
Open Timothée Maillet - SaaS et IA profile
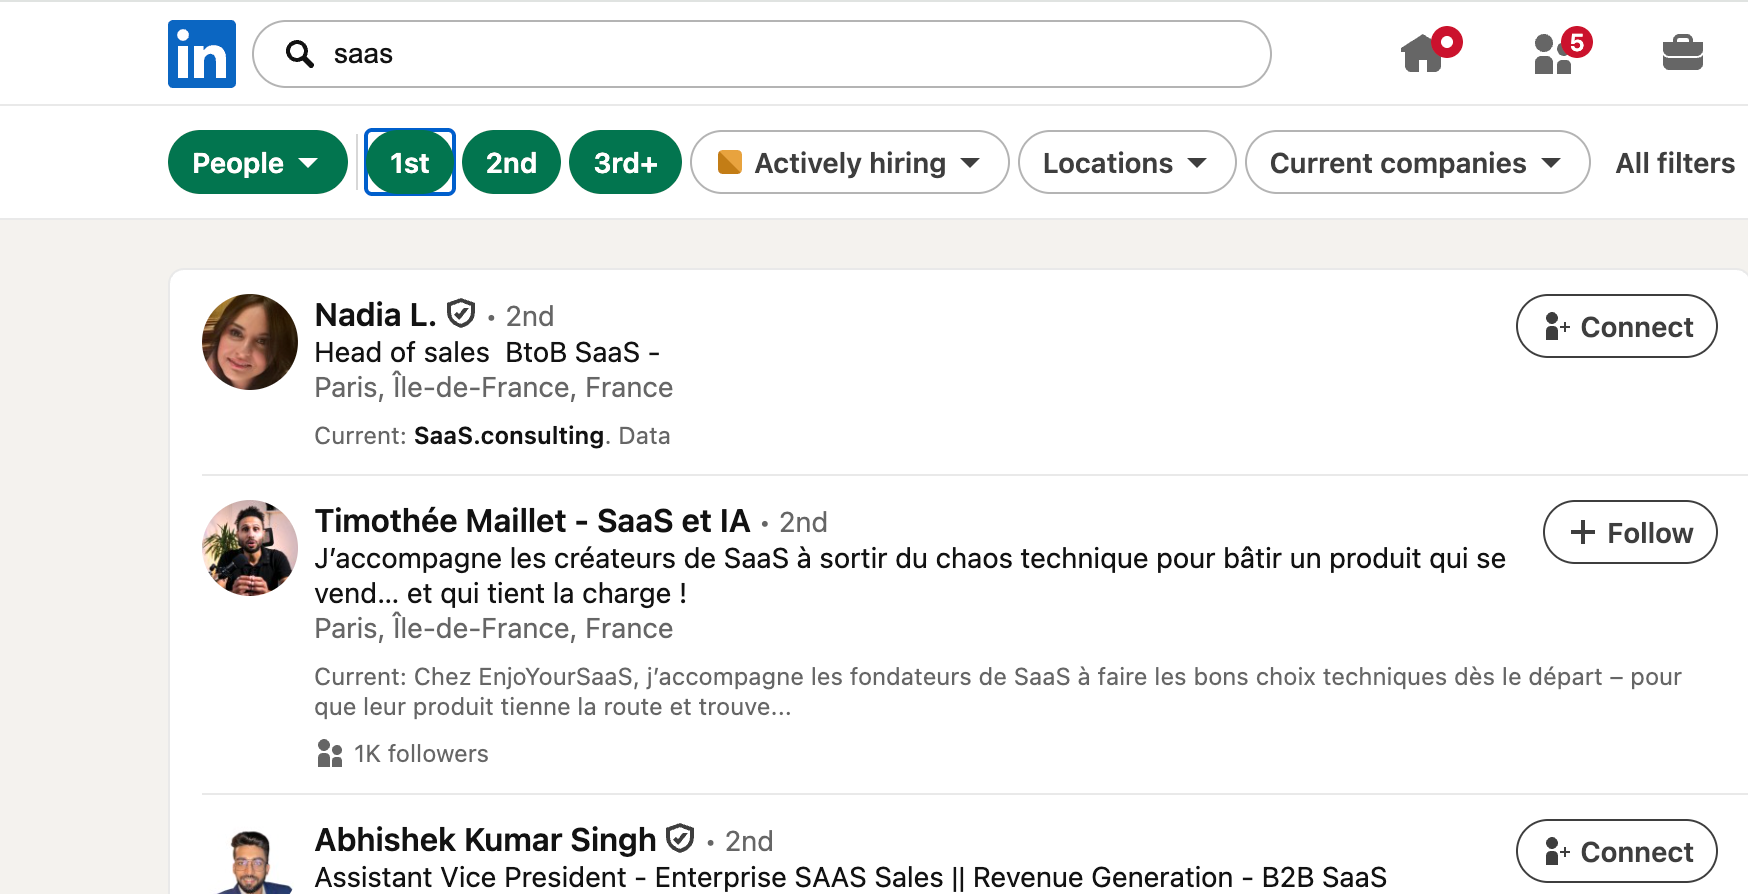(532, 521)
